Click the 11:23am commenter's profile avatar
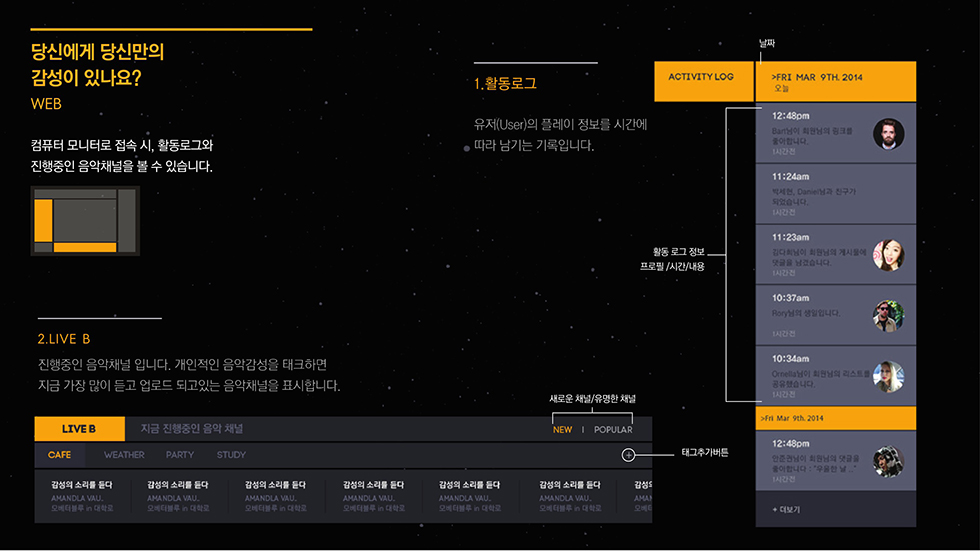The image size is (980, 551). coord(888,255)
